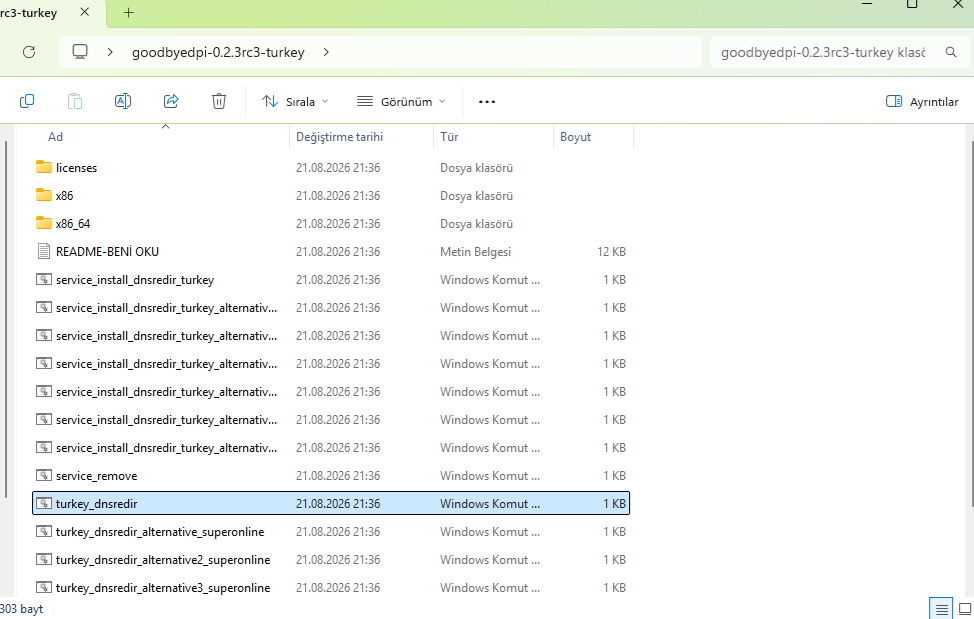Select the README-BENİ OKU text document icon
The image size is (974, 619).
43,251
